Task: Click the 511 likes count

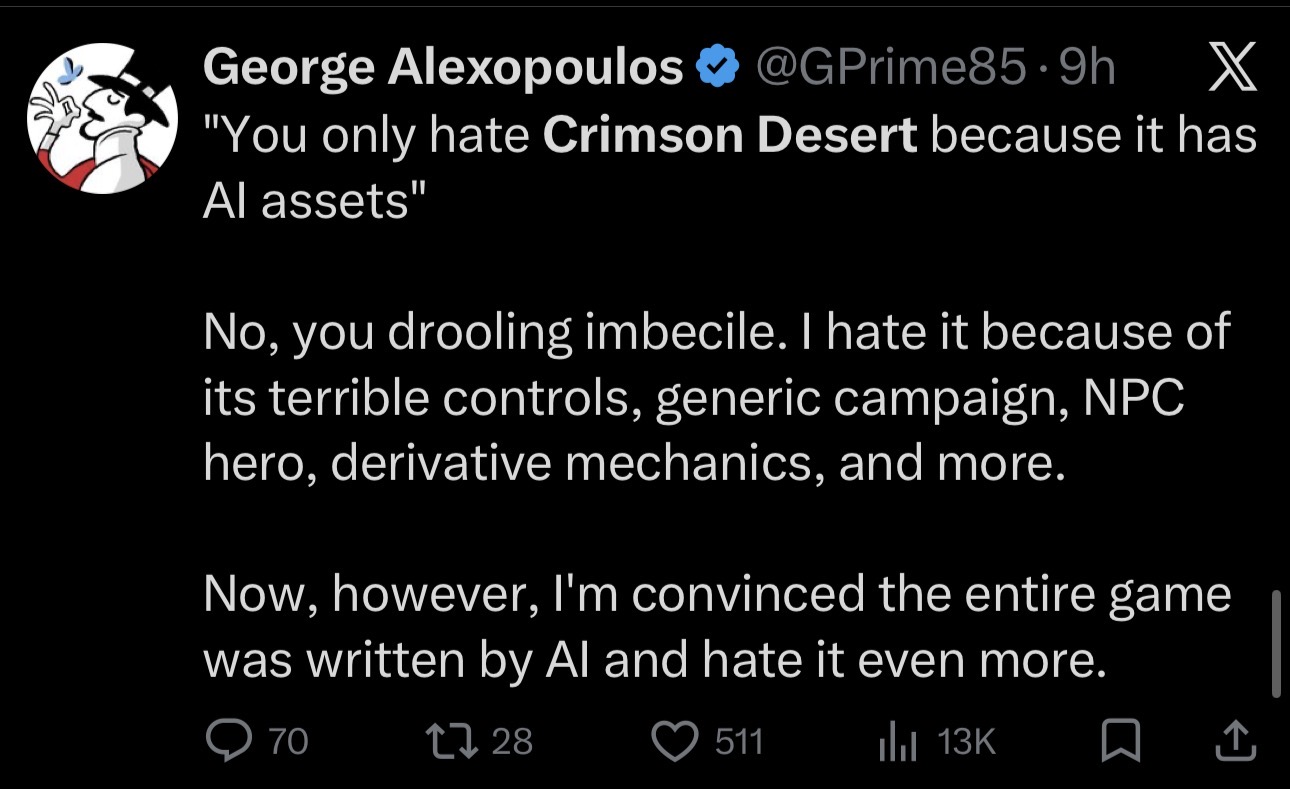Action: click(738, 741)
